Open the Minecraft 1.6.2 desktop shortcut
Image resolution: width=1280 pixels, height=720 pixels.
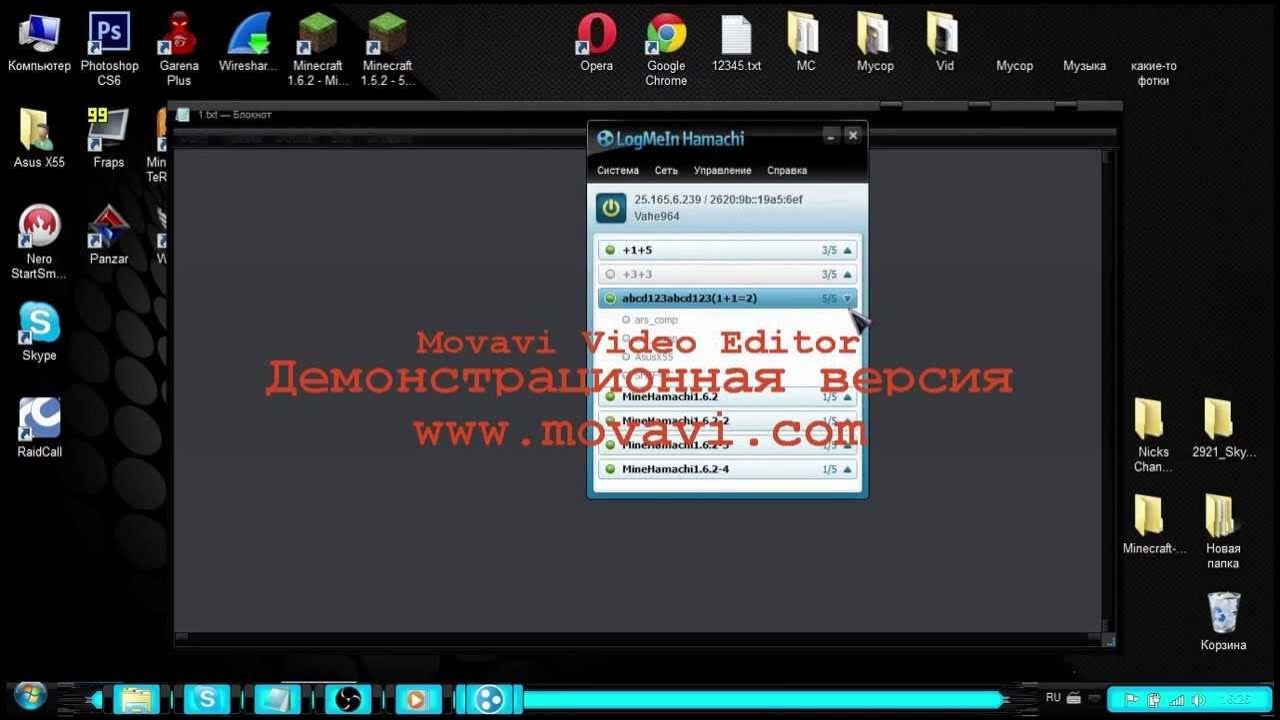click(x=318, y=49)
